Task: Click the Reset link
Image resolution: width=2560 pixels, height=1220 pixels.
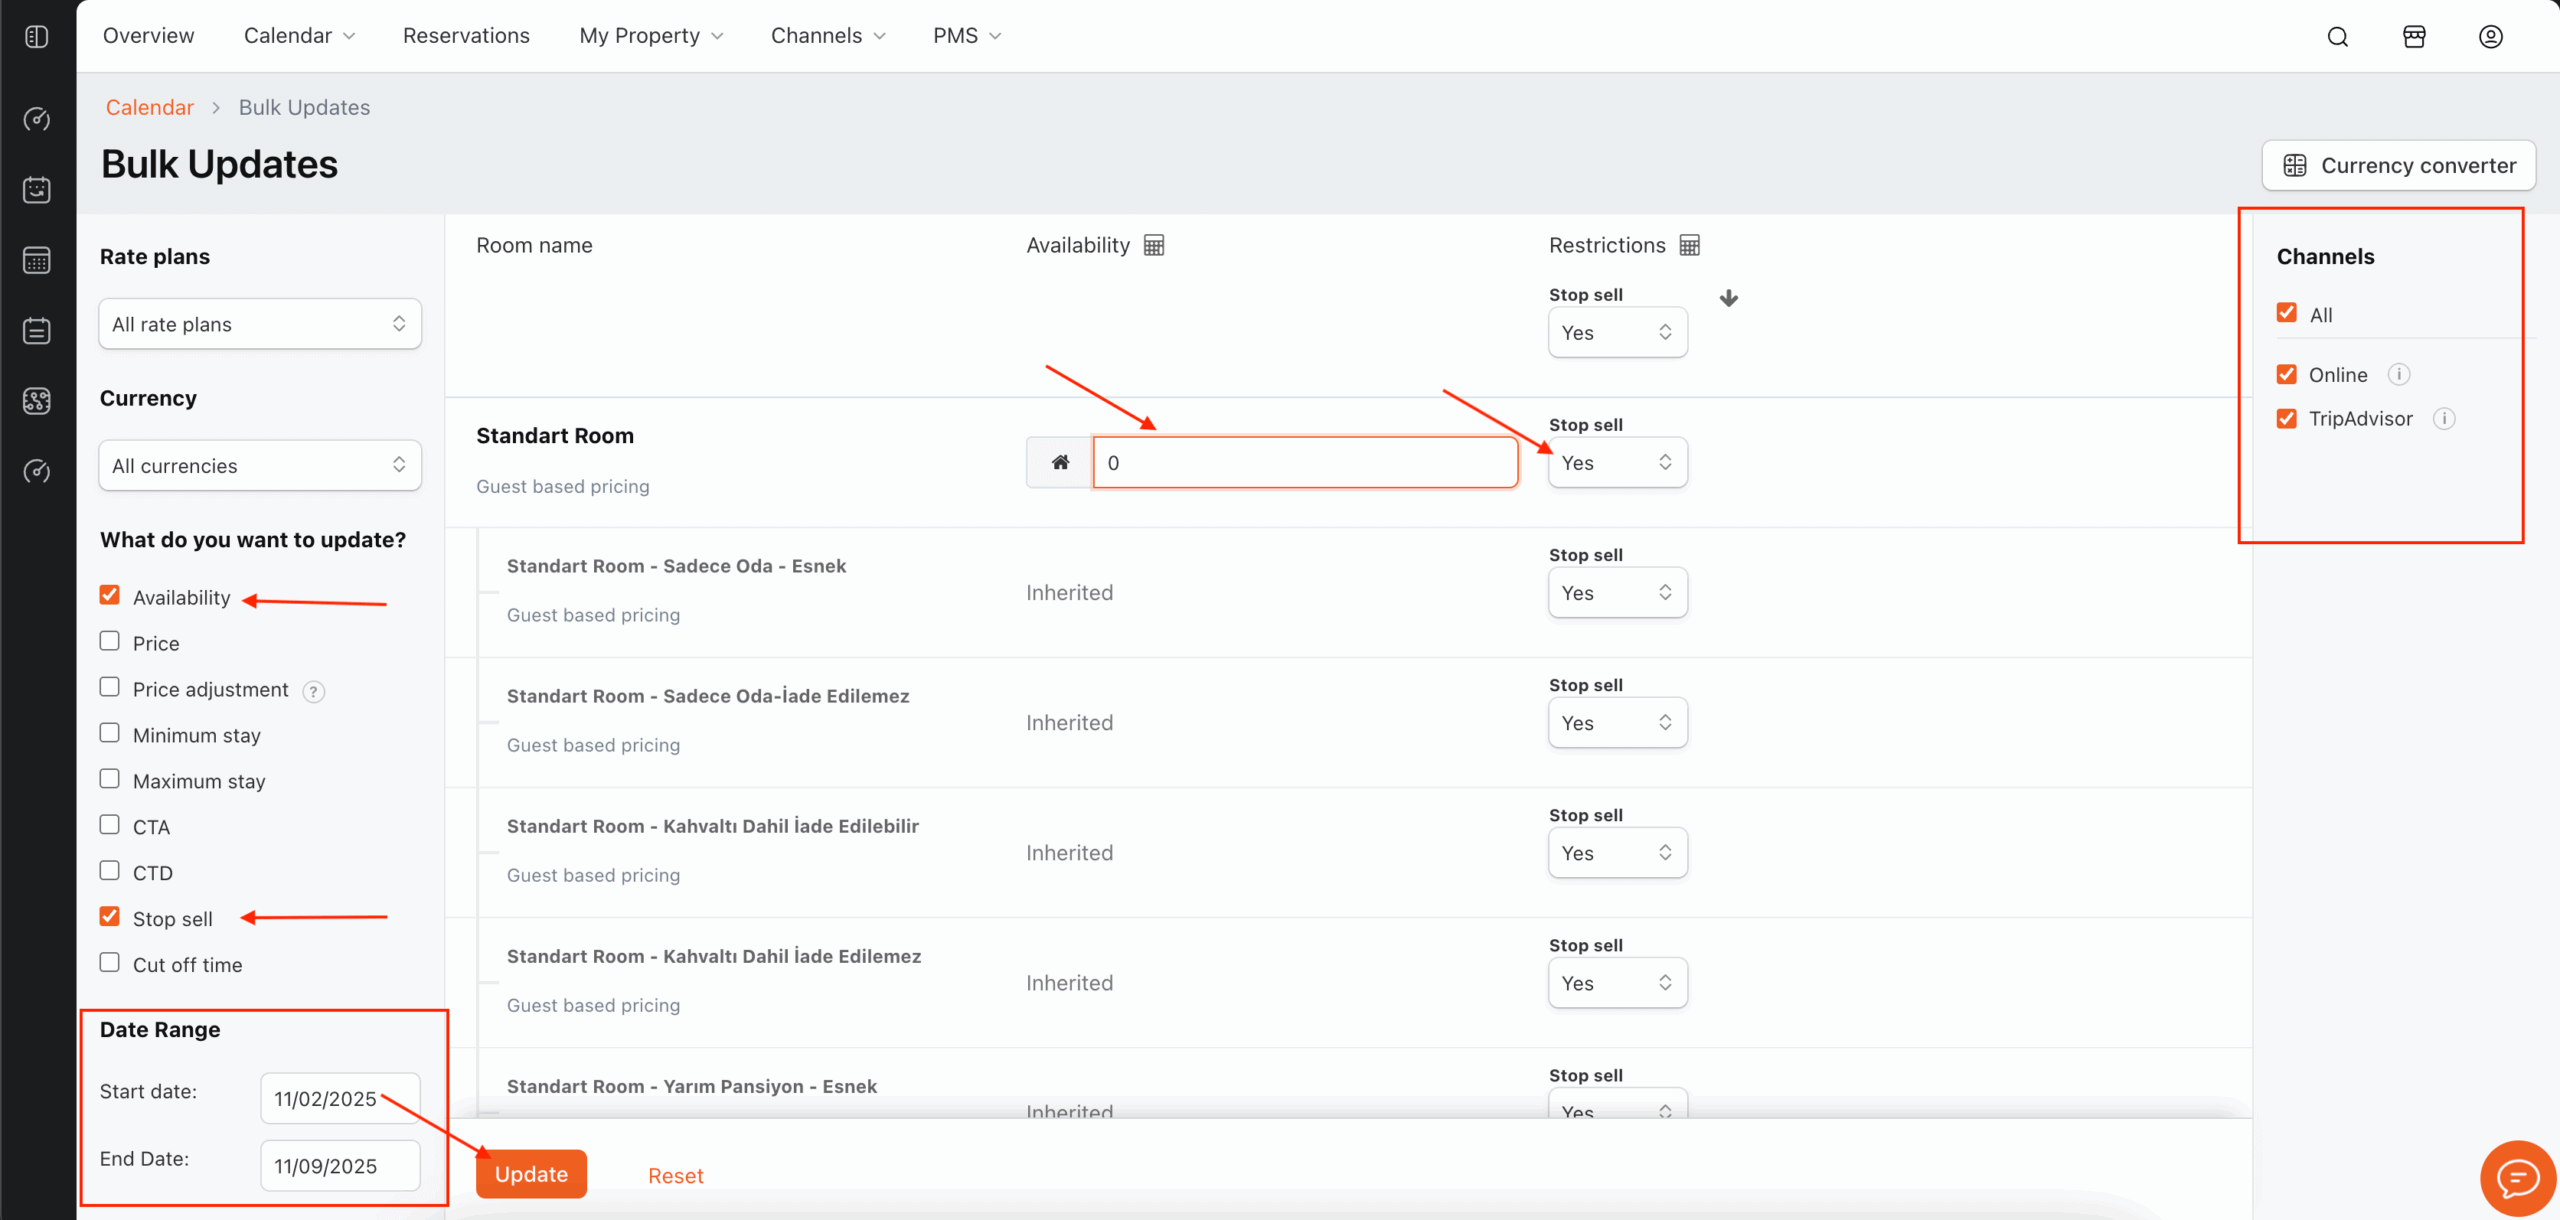Action: pyautogui.click(x=675, y=1176)
